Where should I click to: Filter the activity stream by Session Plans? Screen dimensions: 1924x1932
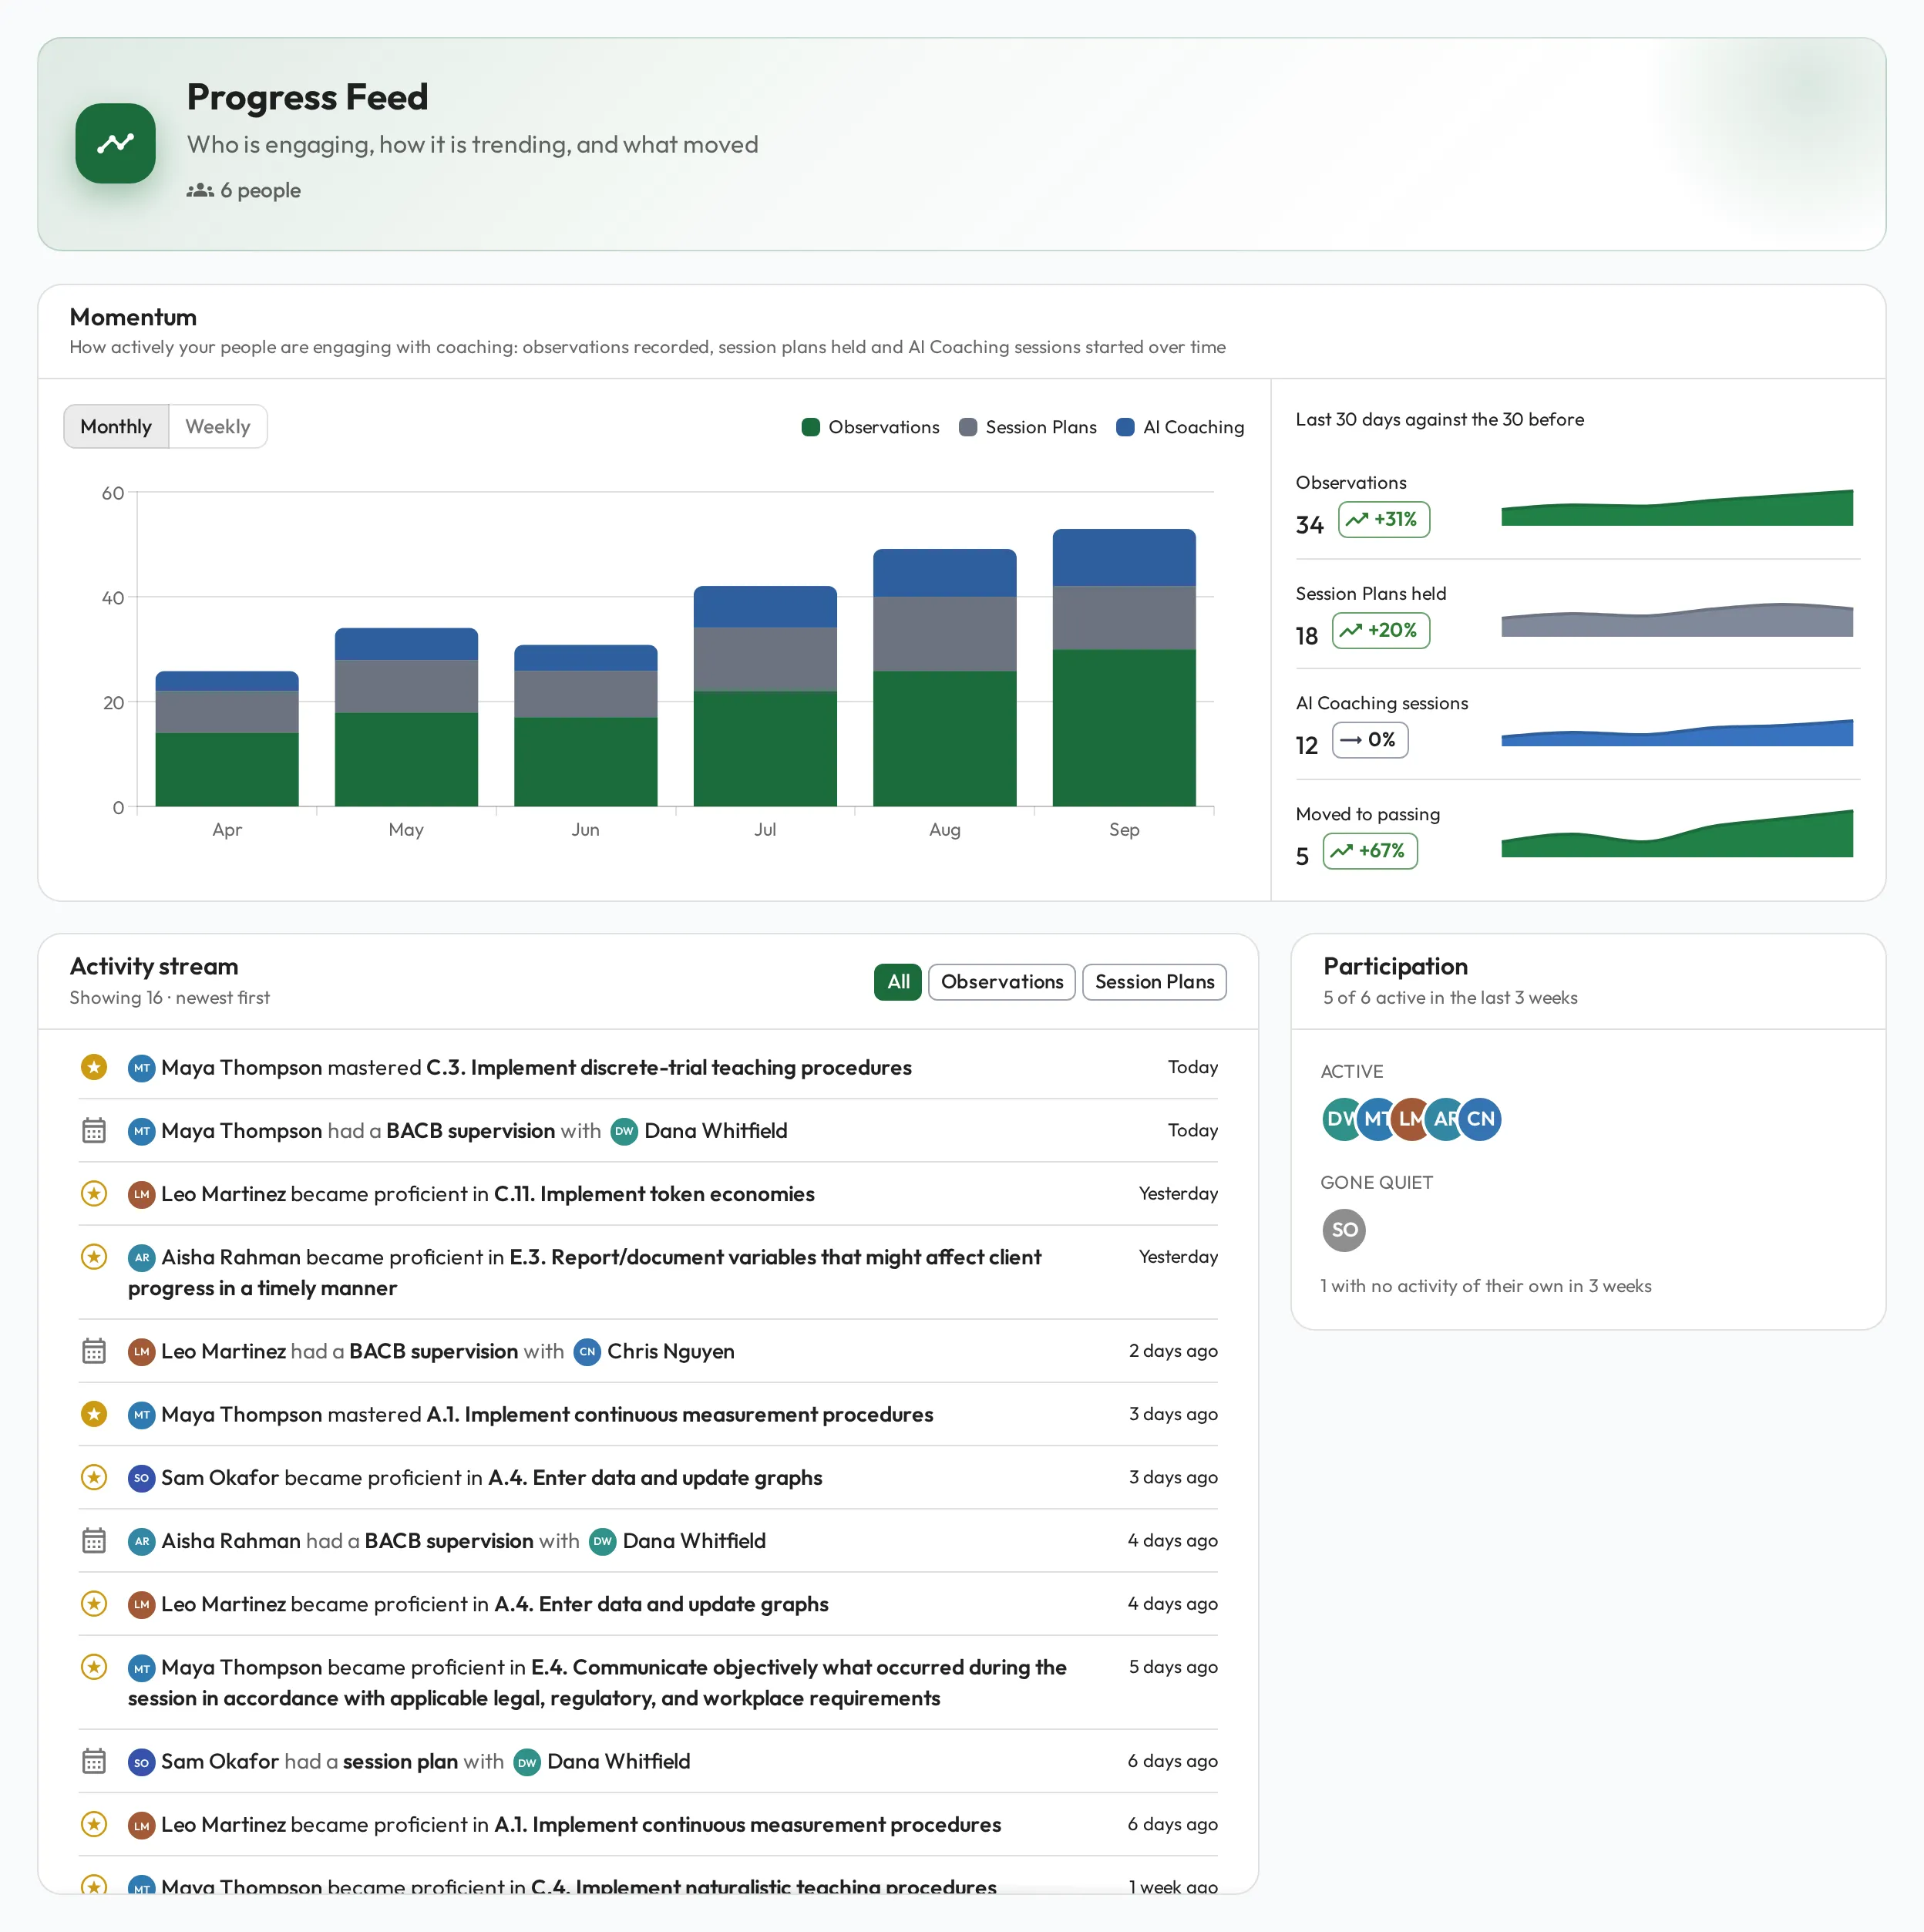1154,982
